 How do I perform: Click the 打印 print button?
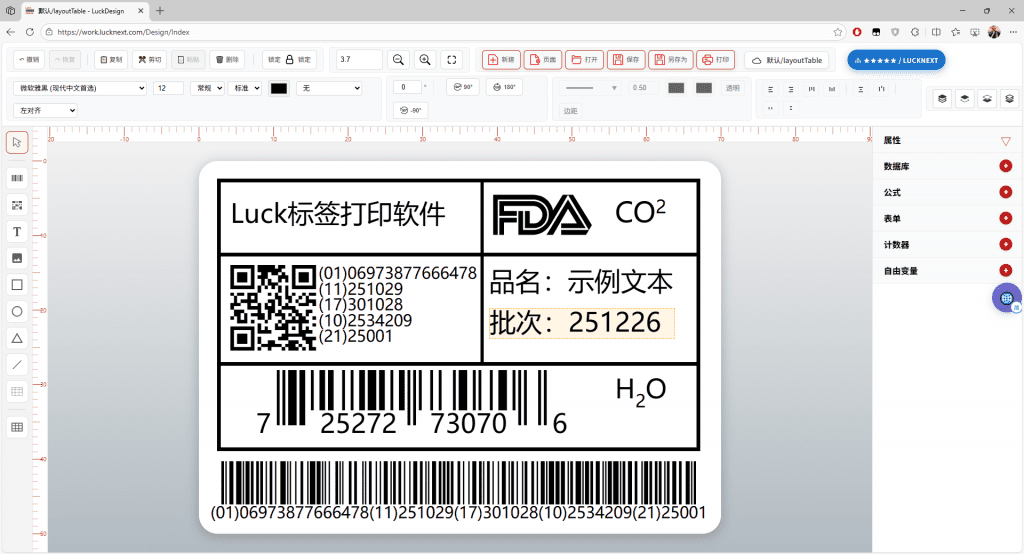tap(715, 60)
